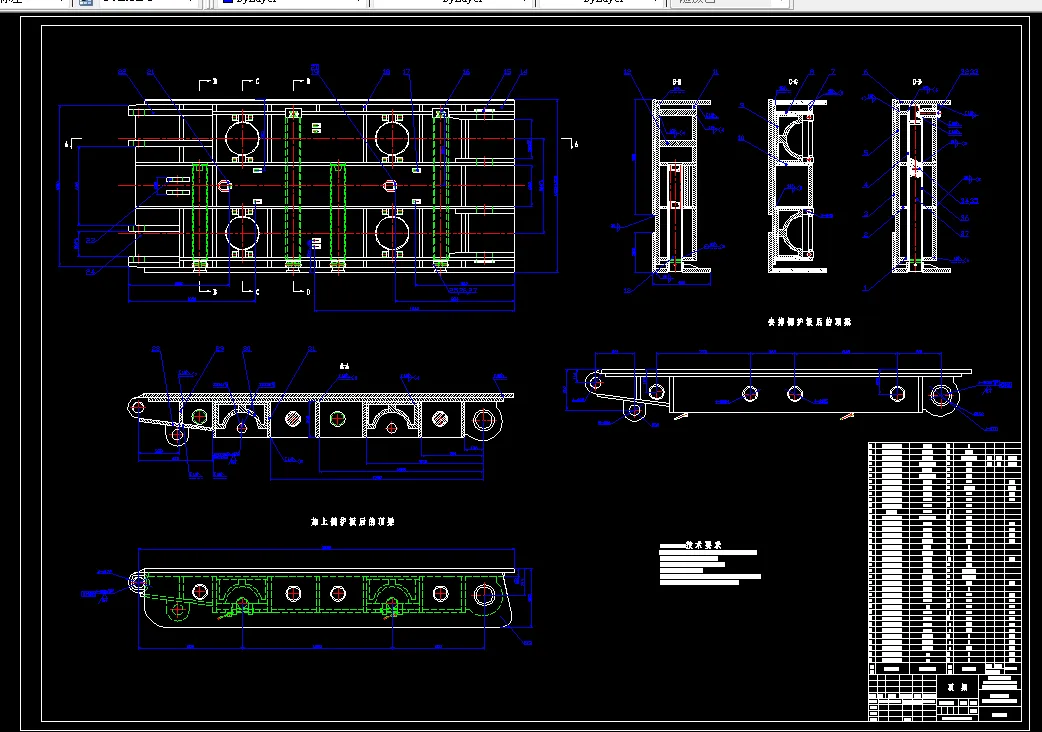Select the caption below the three section views
This screenshot has width=1042, height=732.
pos(809,321)
